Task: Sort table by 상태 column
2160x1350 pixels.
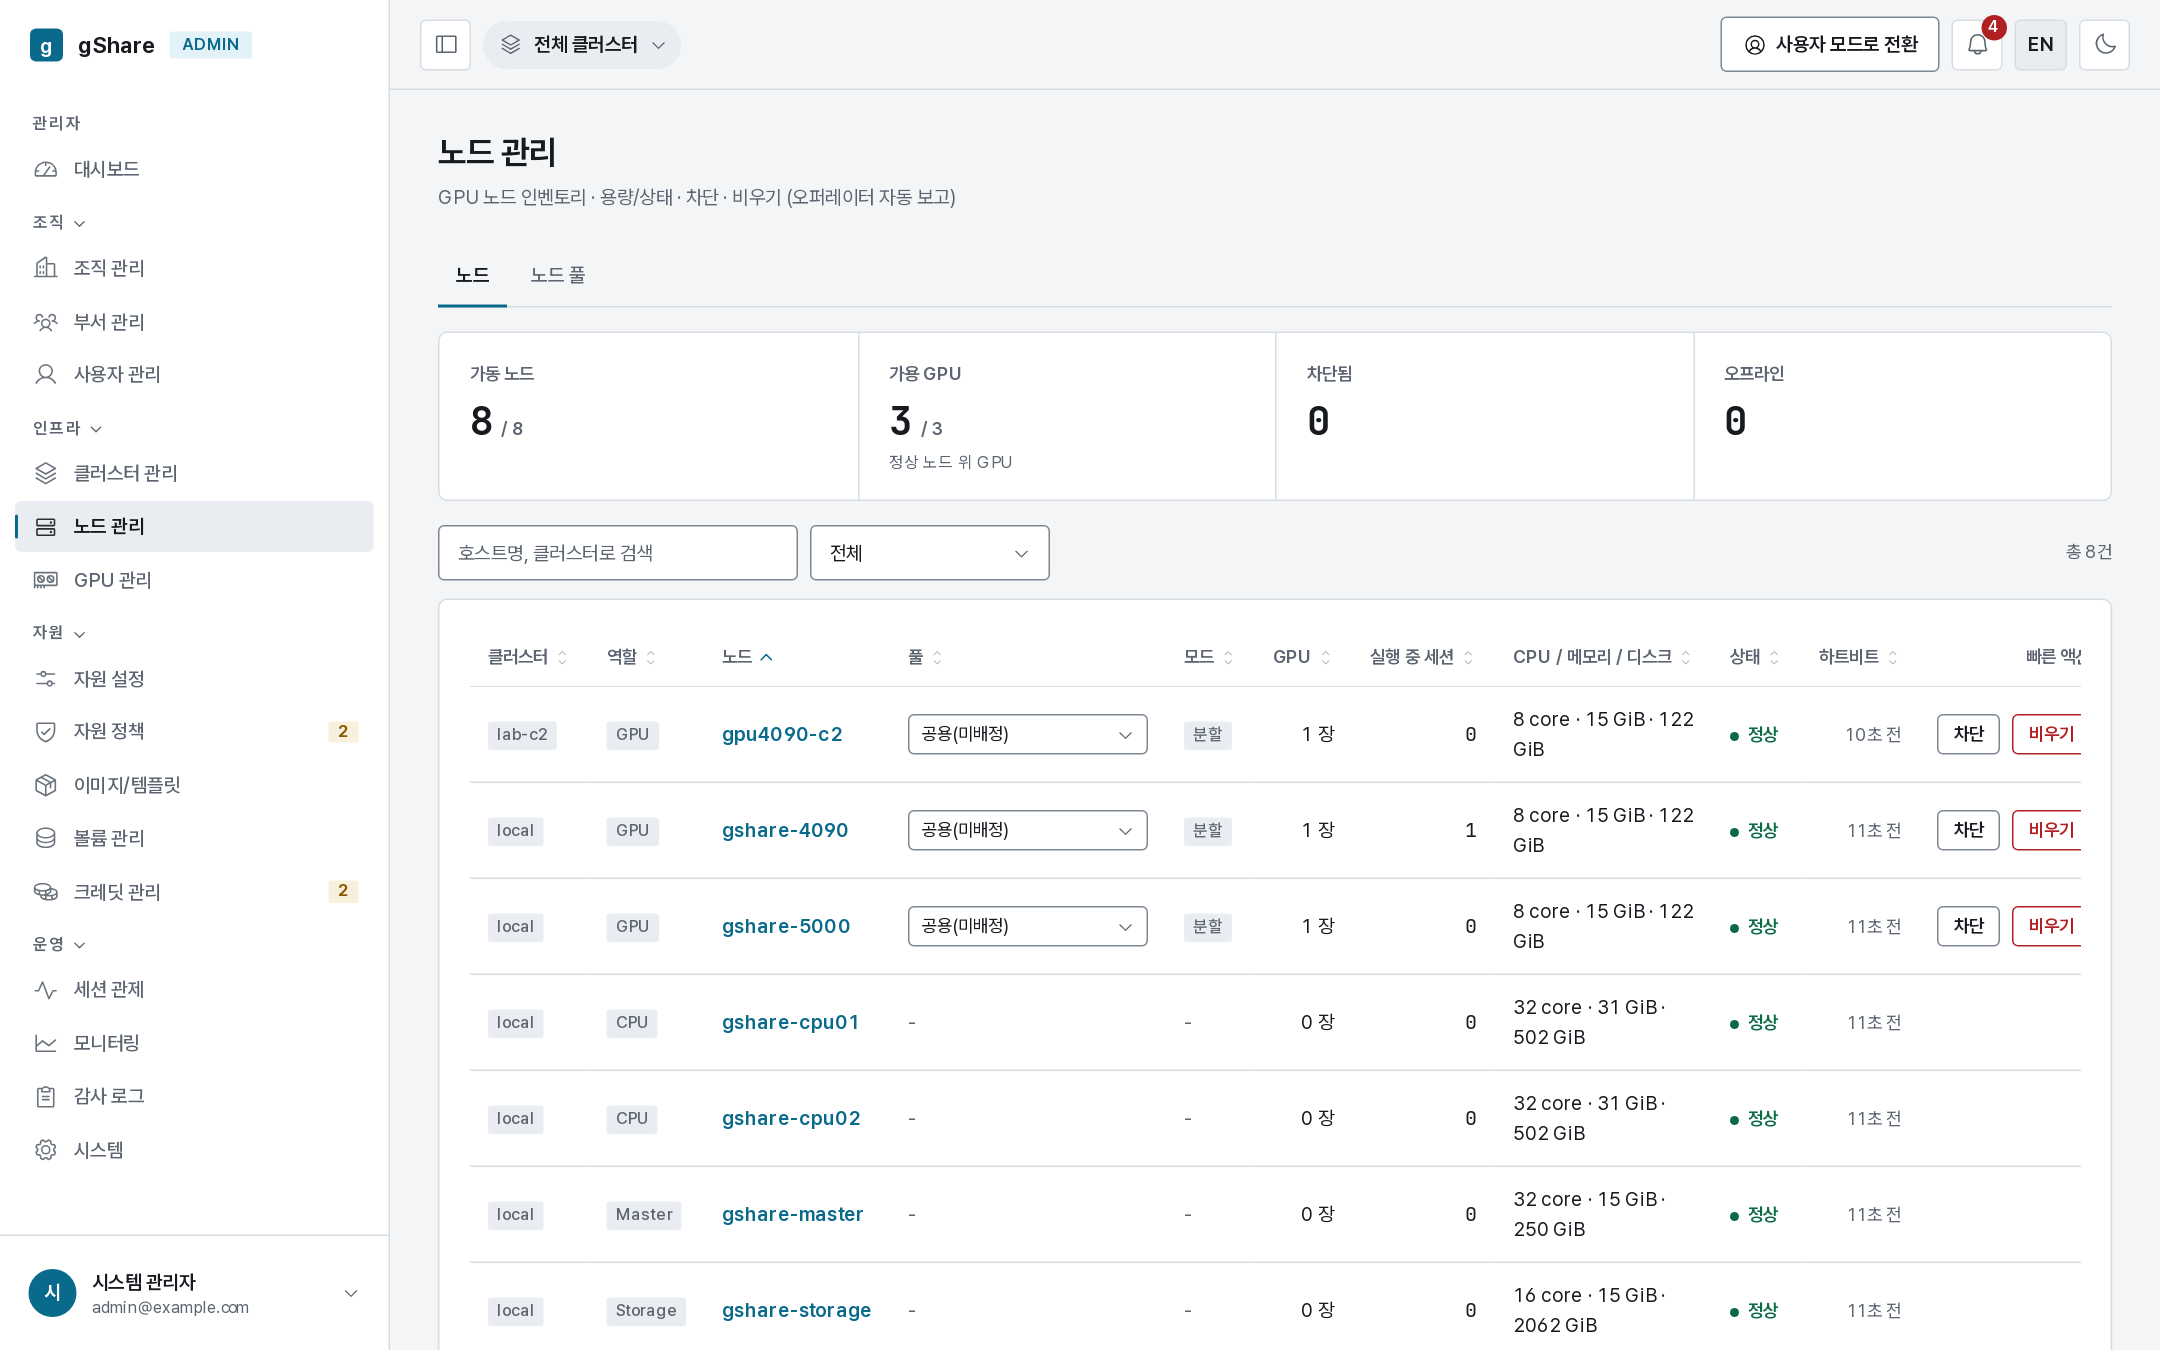Action: [x=1754, y=657]
